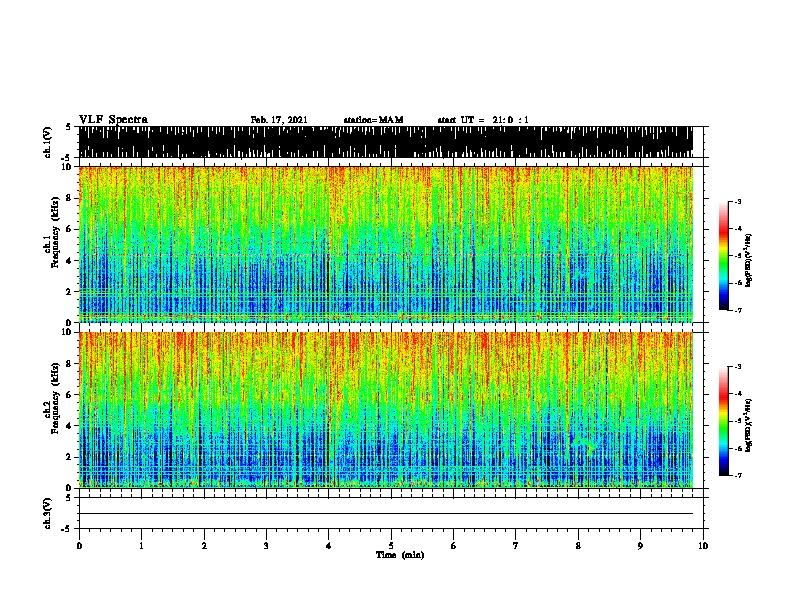The height and width of the screenshot is (612, 792).
Task: Click the ch.2 spectrogram color bar
Action: 724,421
